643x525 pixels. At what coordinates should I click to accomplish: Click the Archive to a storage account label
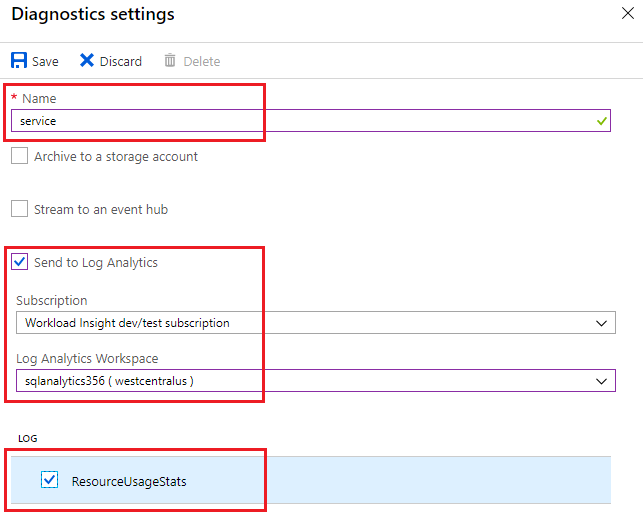pyautogui.click(x=116, y=156)
